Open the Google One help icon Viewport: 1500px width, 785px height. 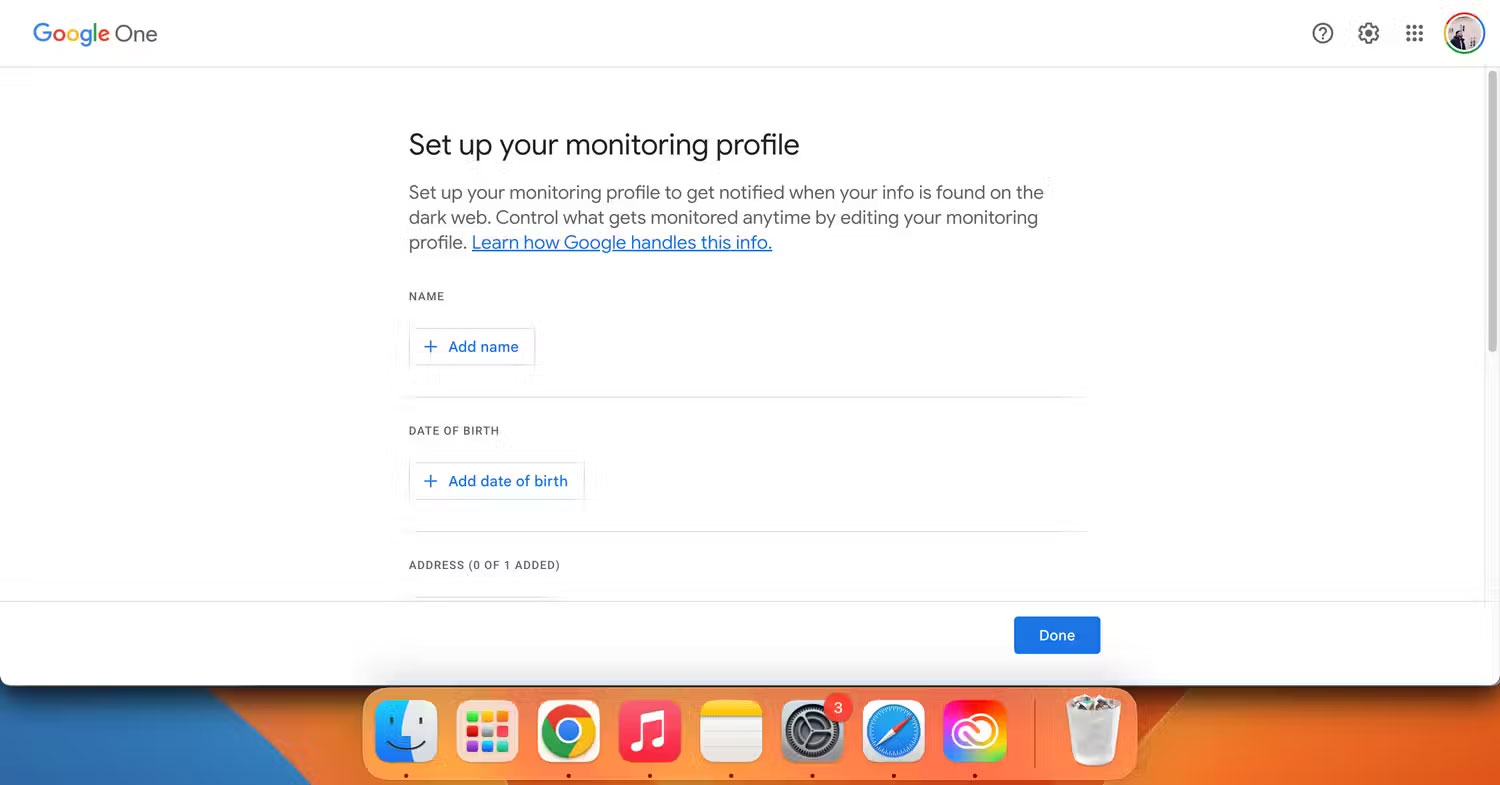[x=1322, y=33]
